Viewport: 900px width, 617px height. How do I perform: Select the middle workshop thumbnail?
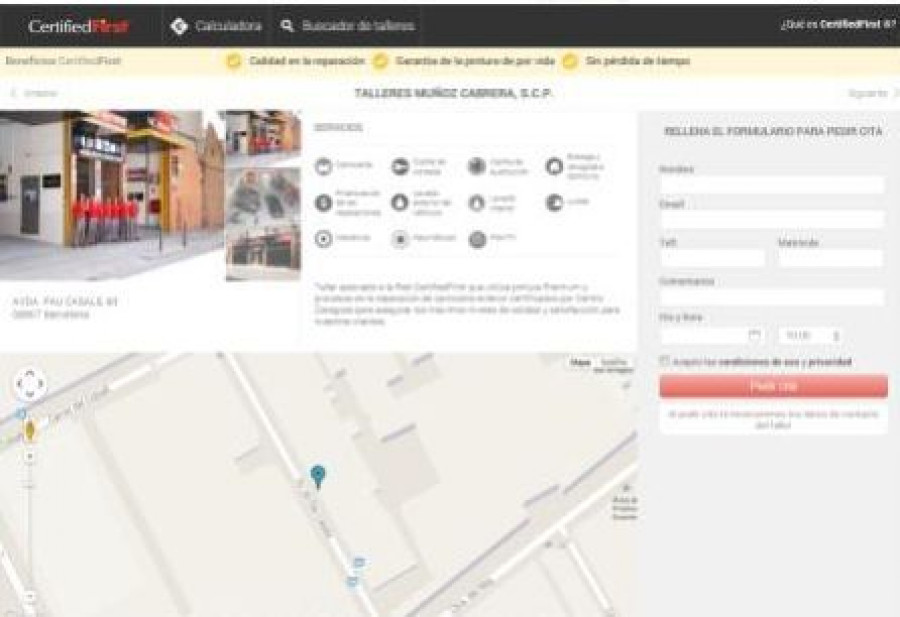(263, 194)
